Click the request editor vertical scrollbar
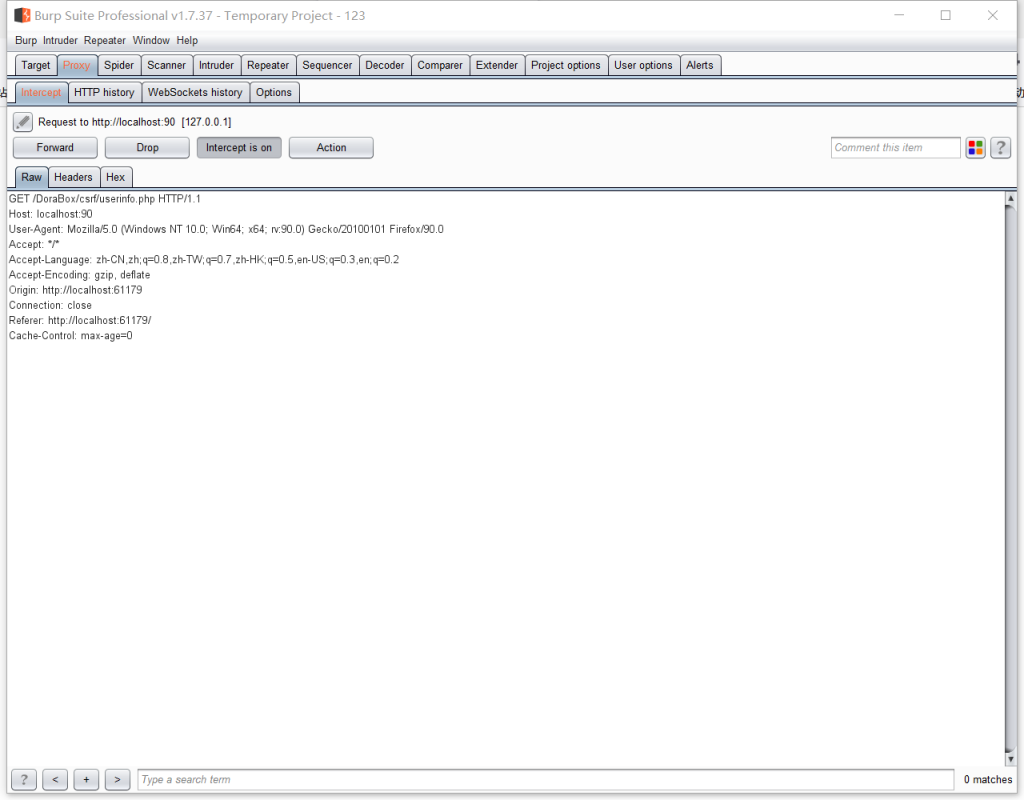 1011,478
